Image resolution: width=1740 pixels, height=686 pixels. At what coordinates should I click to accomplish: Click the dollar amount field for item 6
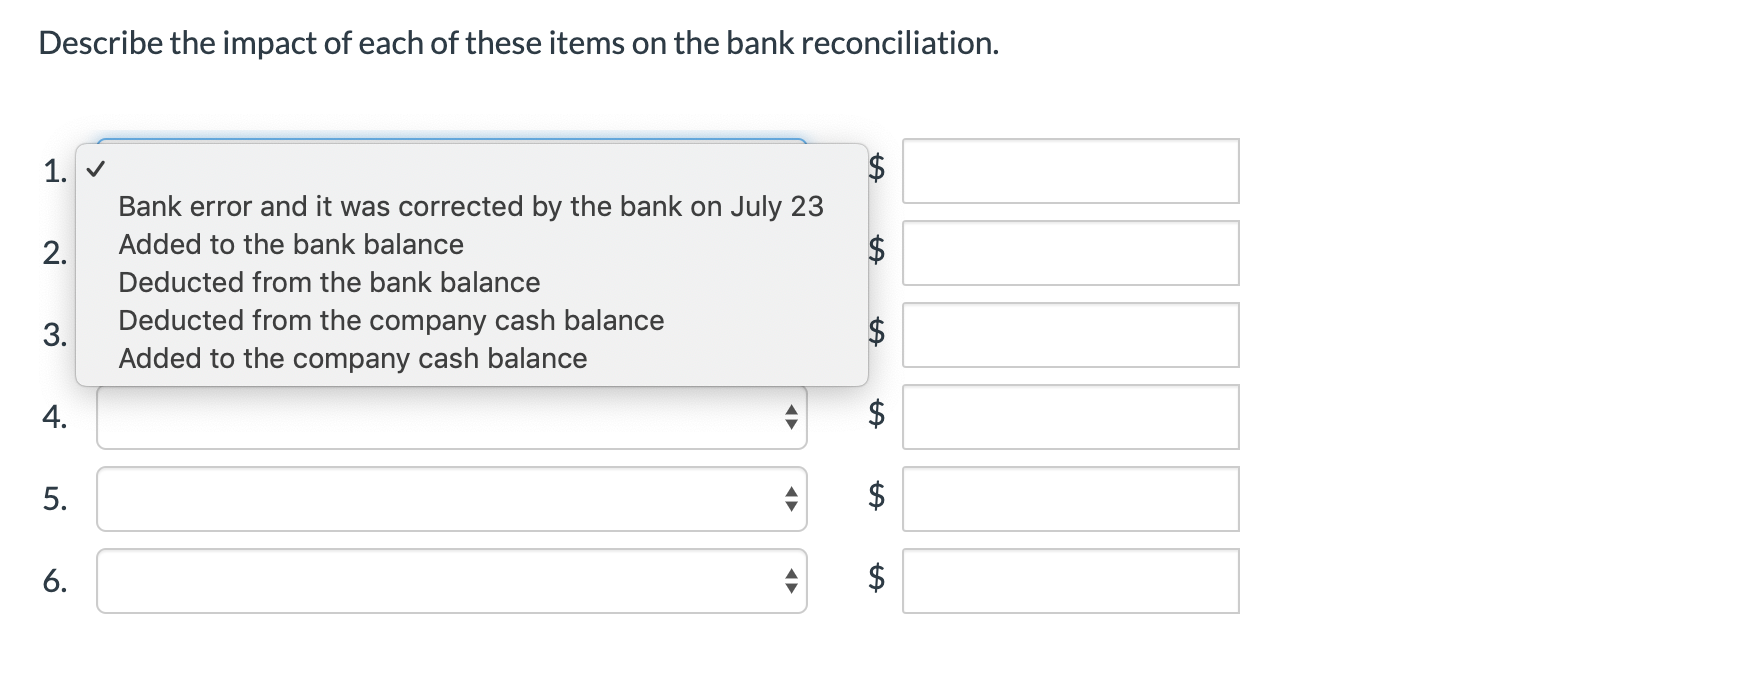pos(1072,580)
